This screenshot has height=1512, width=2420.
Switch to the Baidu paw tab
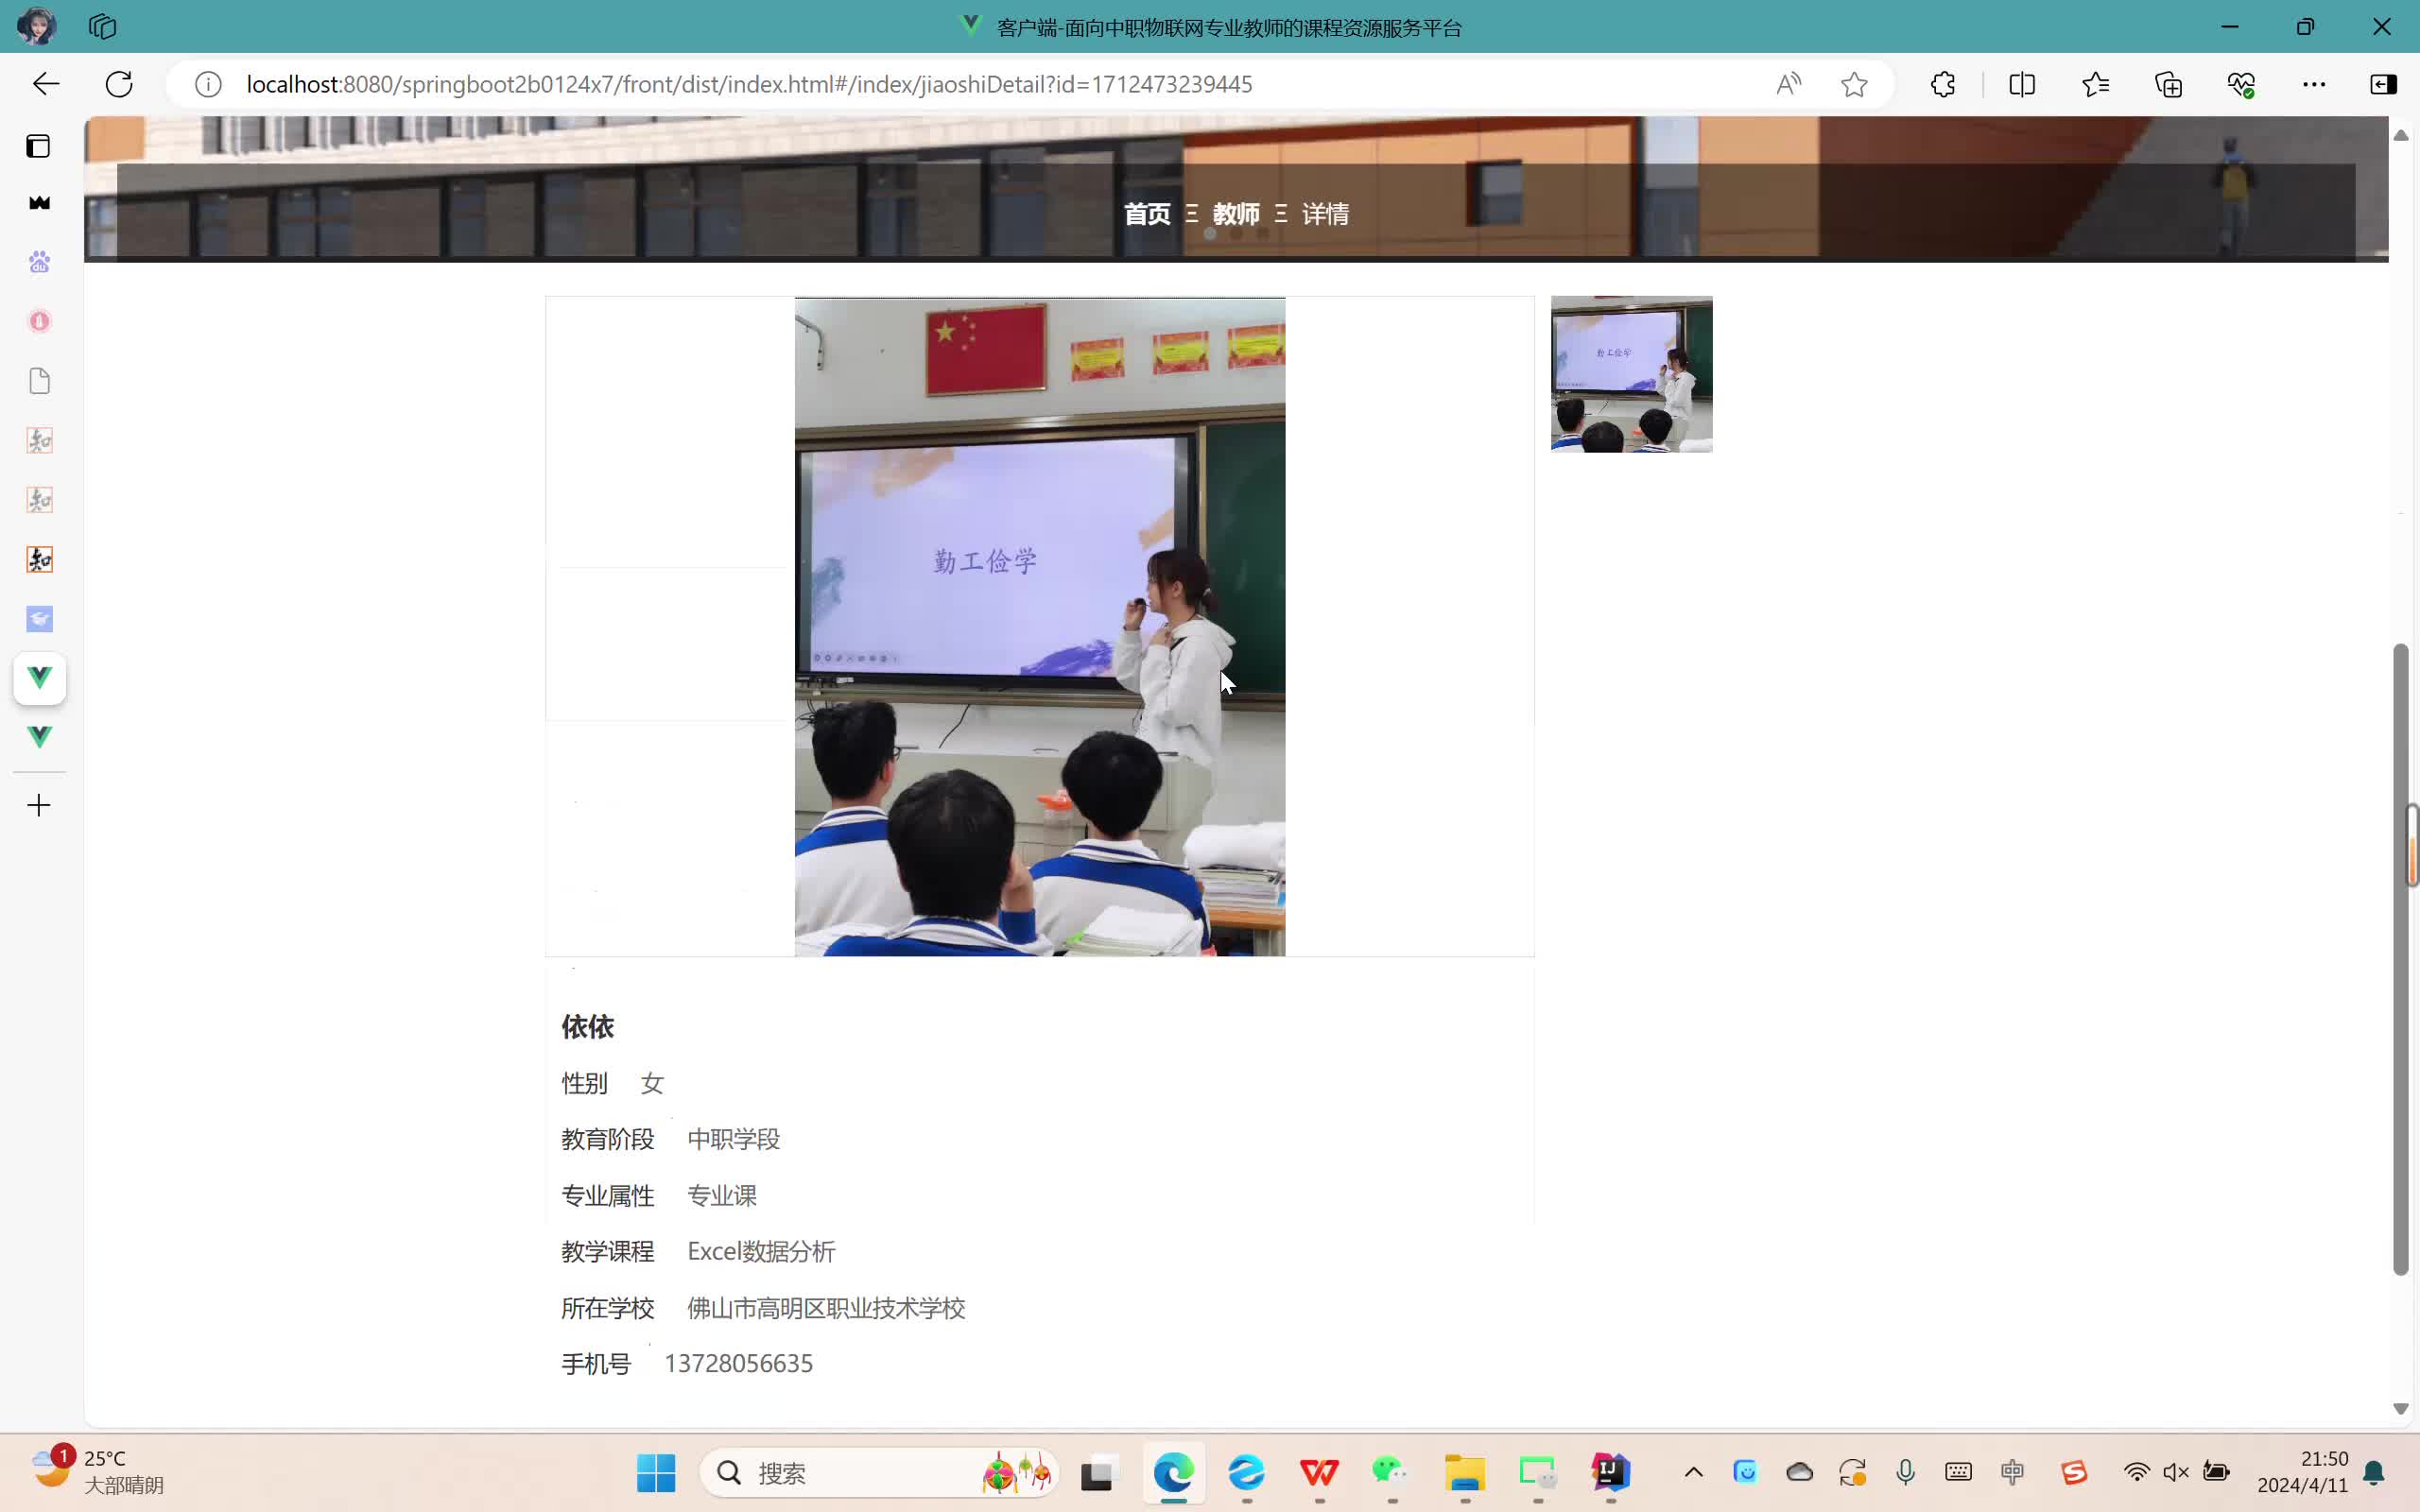(x=39, y=262)
